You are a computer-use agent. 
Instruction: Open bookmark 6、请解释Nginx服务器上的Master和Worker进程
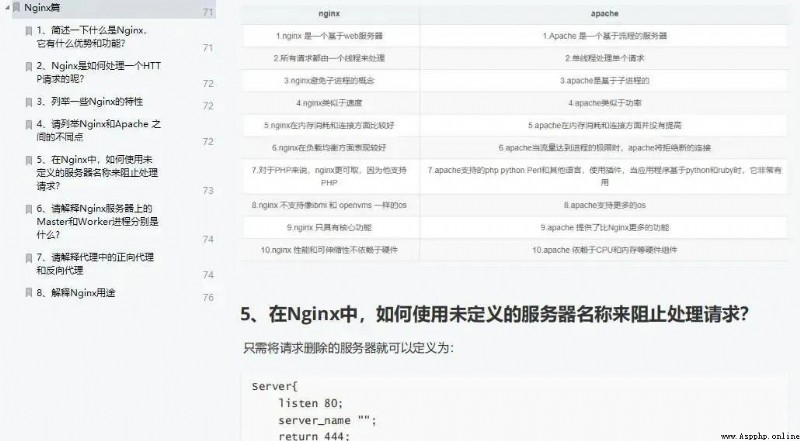click(97, 222)
